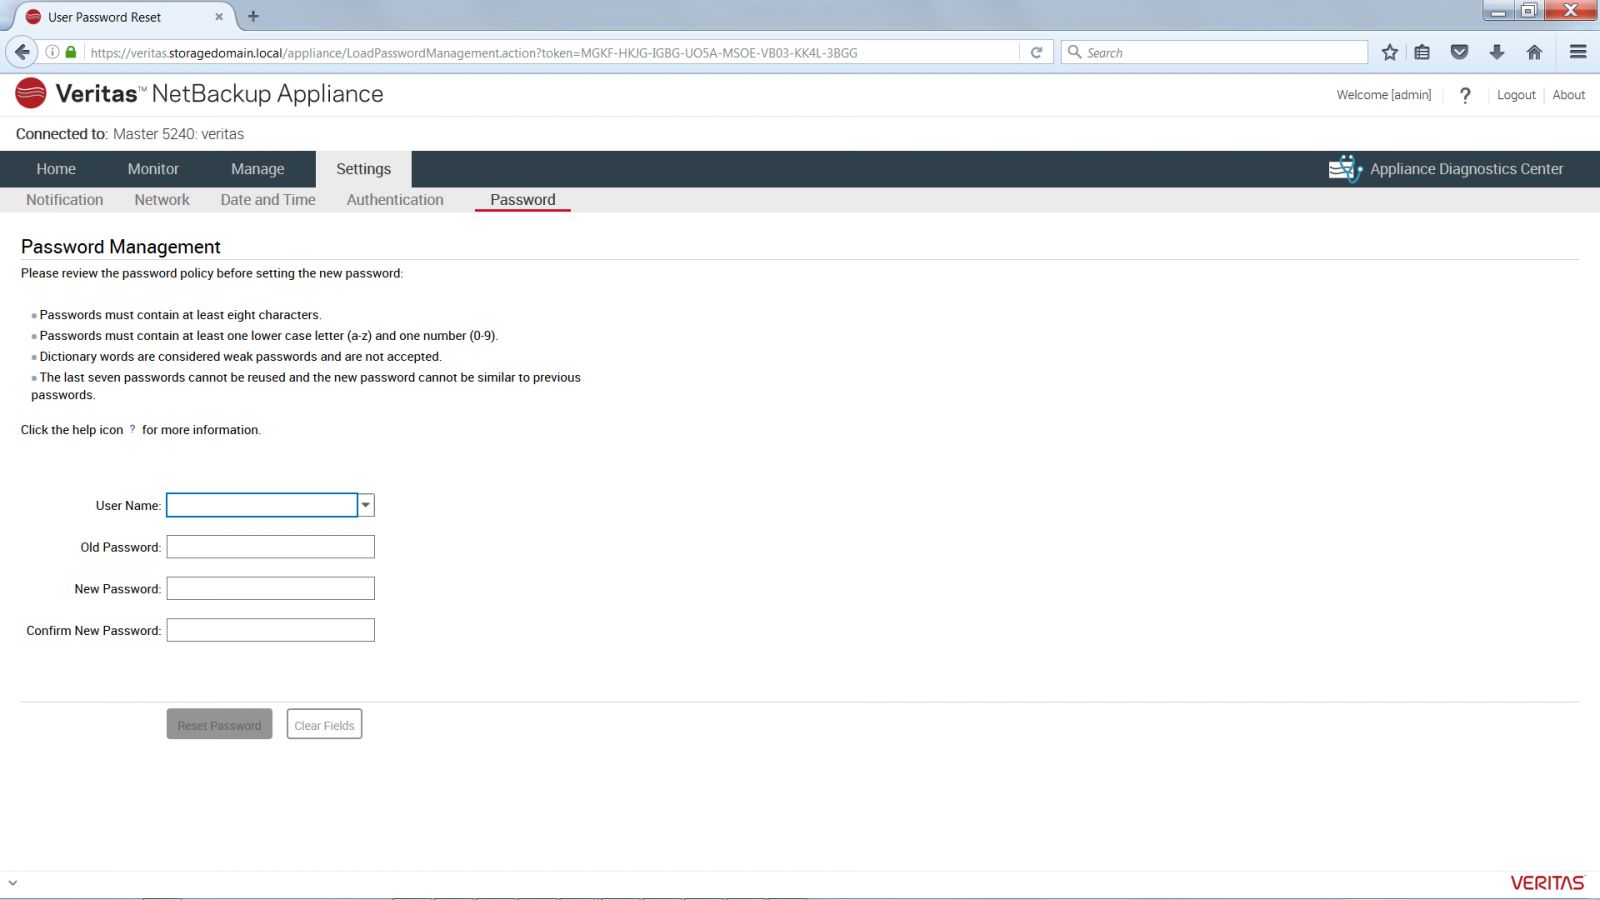Open the downloads arrow icon
Screen dimensions: 1600x900
pos(1497,52)
